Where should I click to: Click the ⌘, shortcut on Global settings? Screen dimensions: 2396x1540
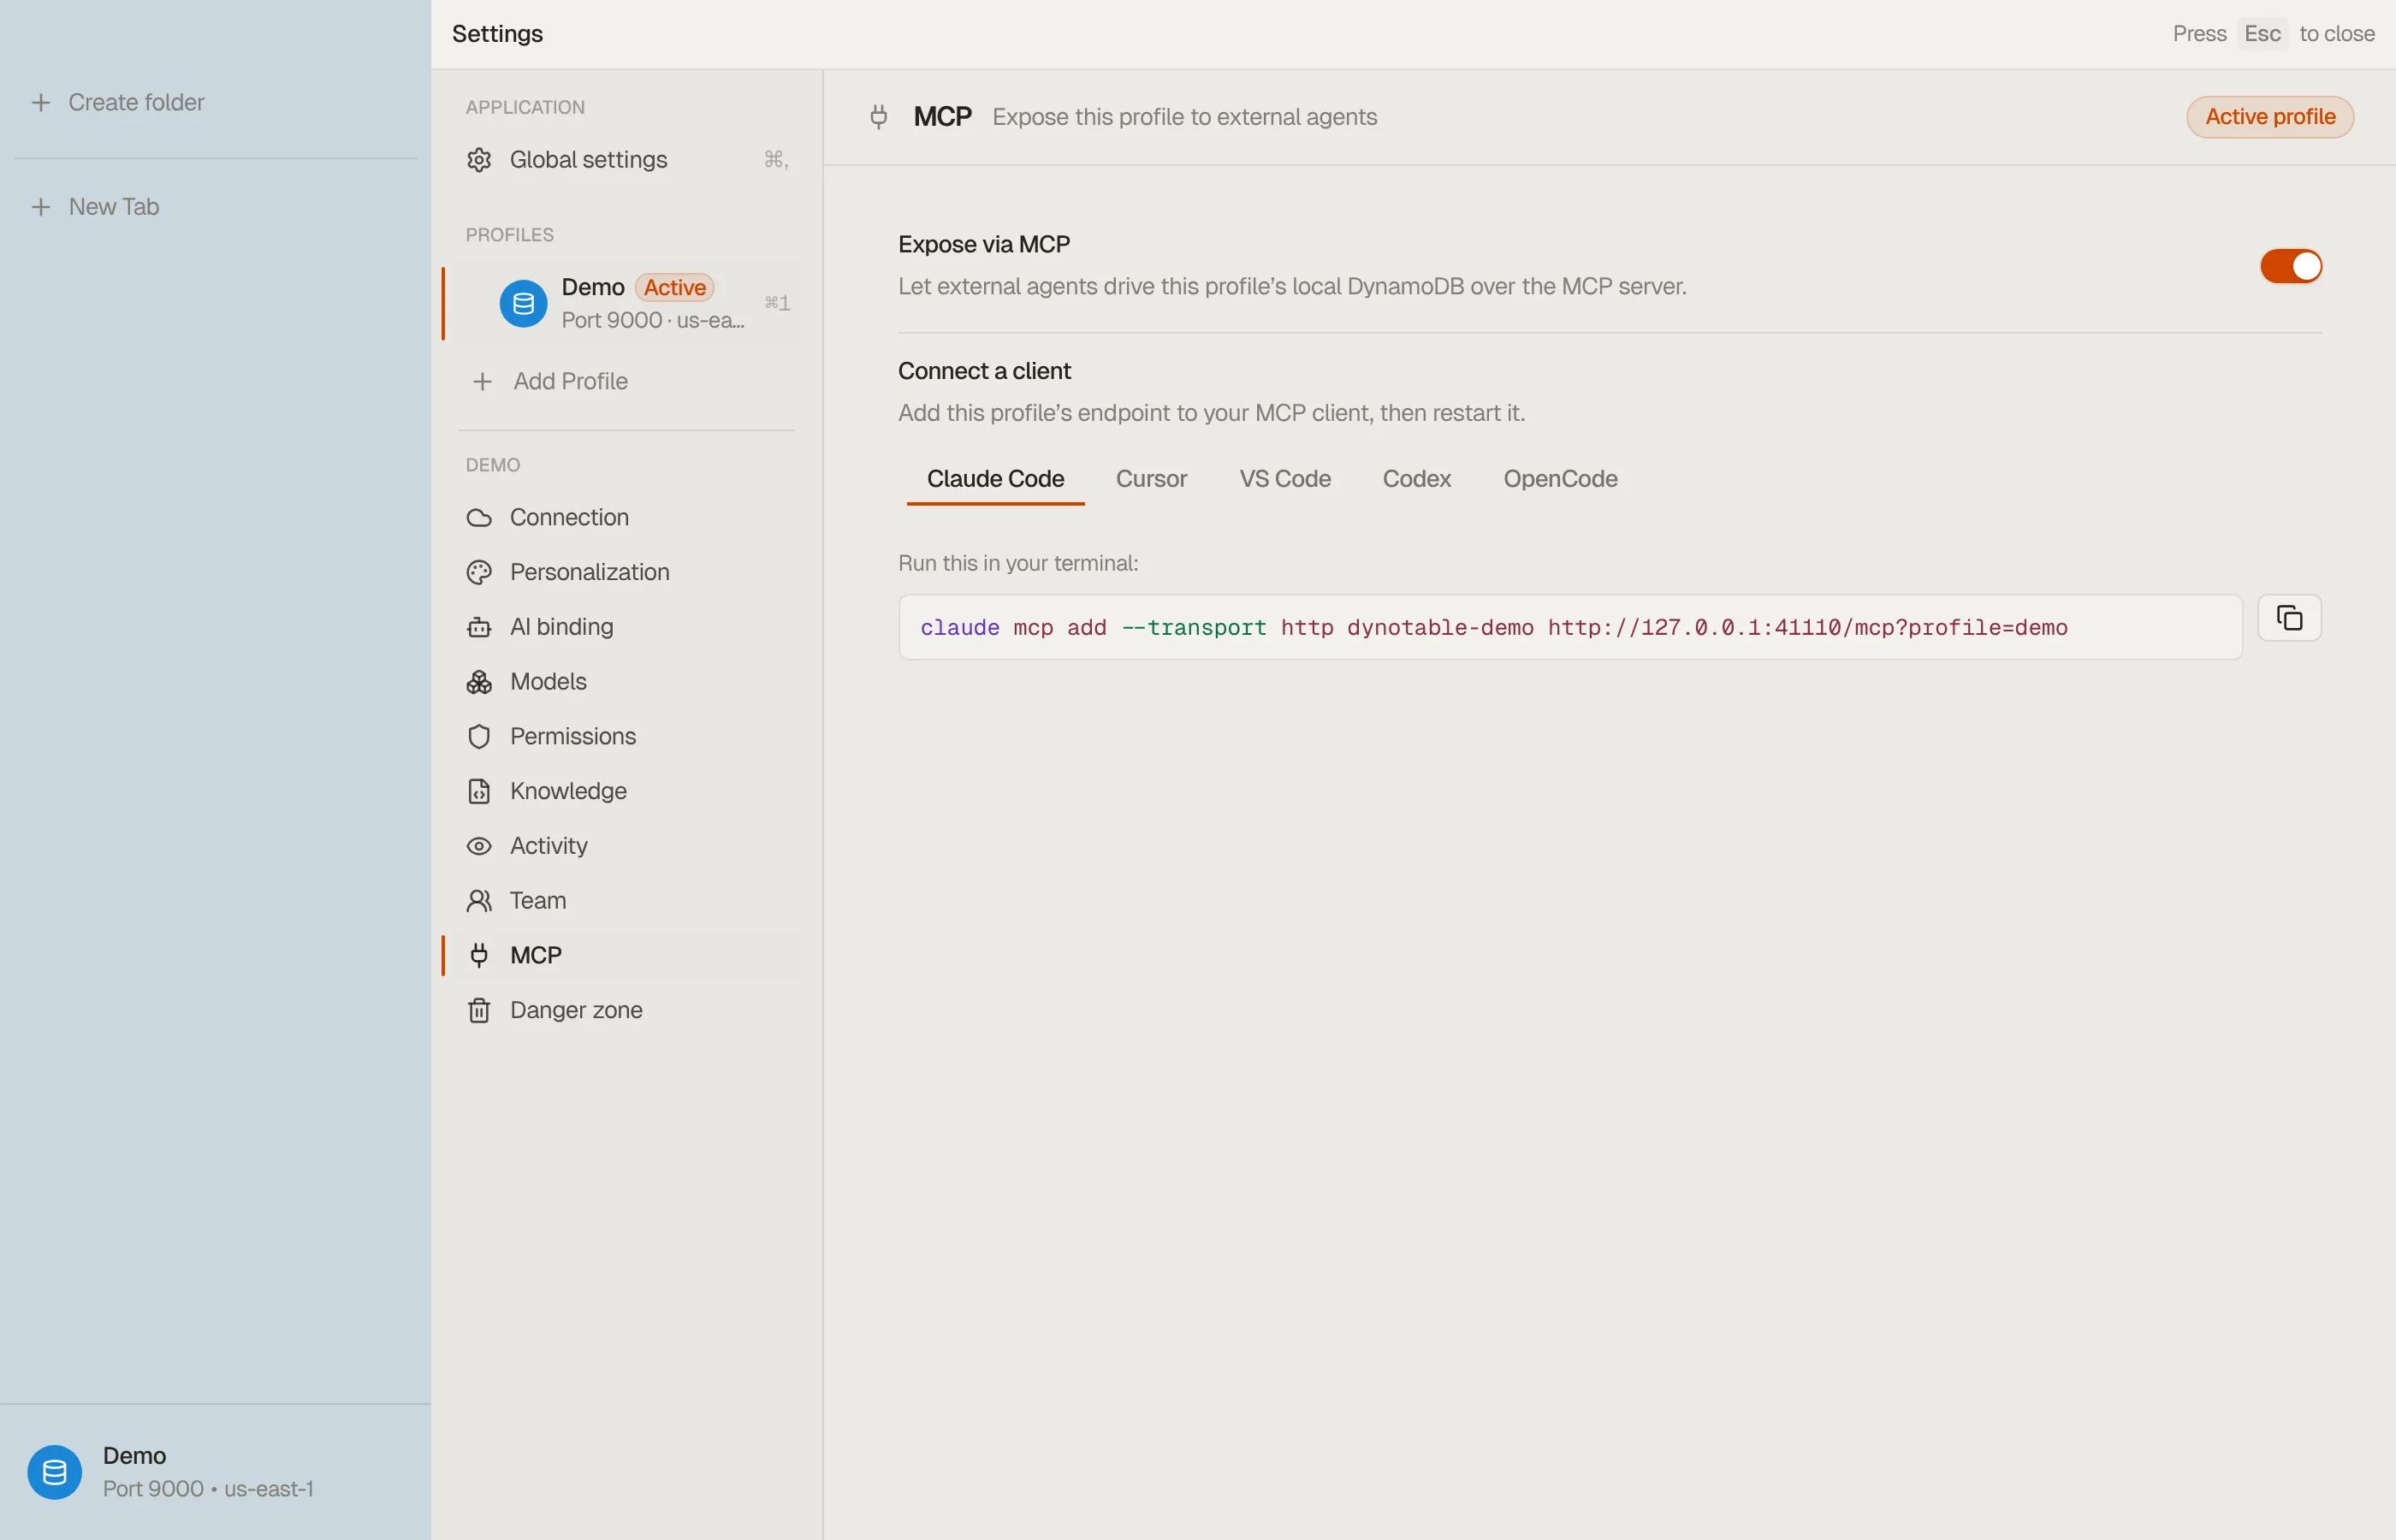tap(776, 160)
